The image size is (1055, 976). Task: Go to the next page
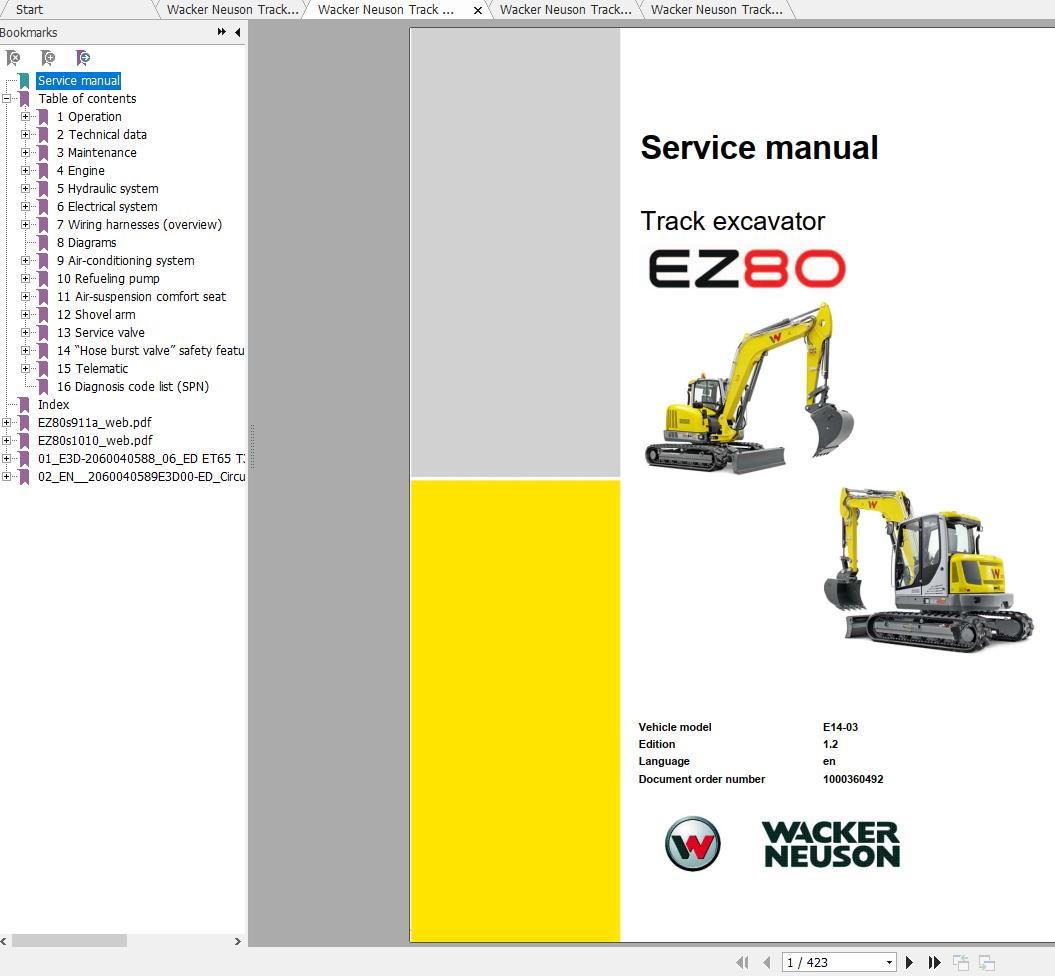(910, 963)
